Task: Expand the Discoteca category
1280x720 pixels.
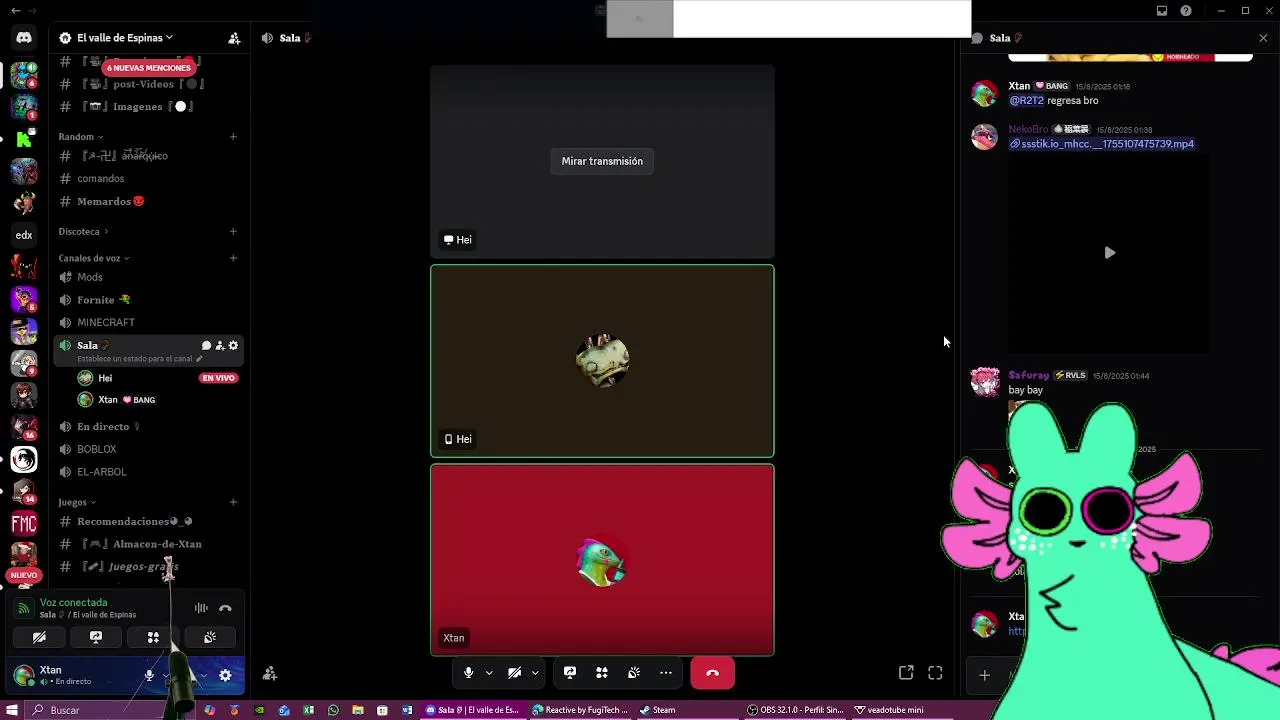Action: pos(83,231)
